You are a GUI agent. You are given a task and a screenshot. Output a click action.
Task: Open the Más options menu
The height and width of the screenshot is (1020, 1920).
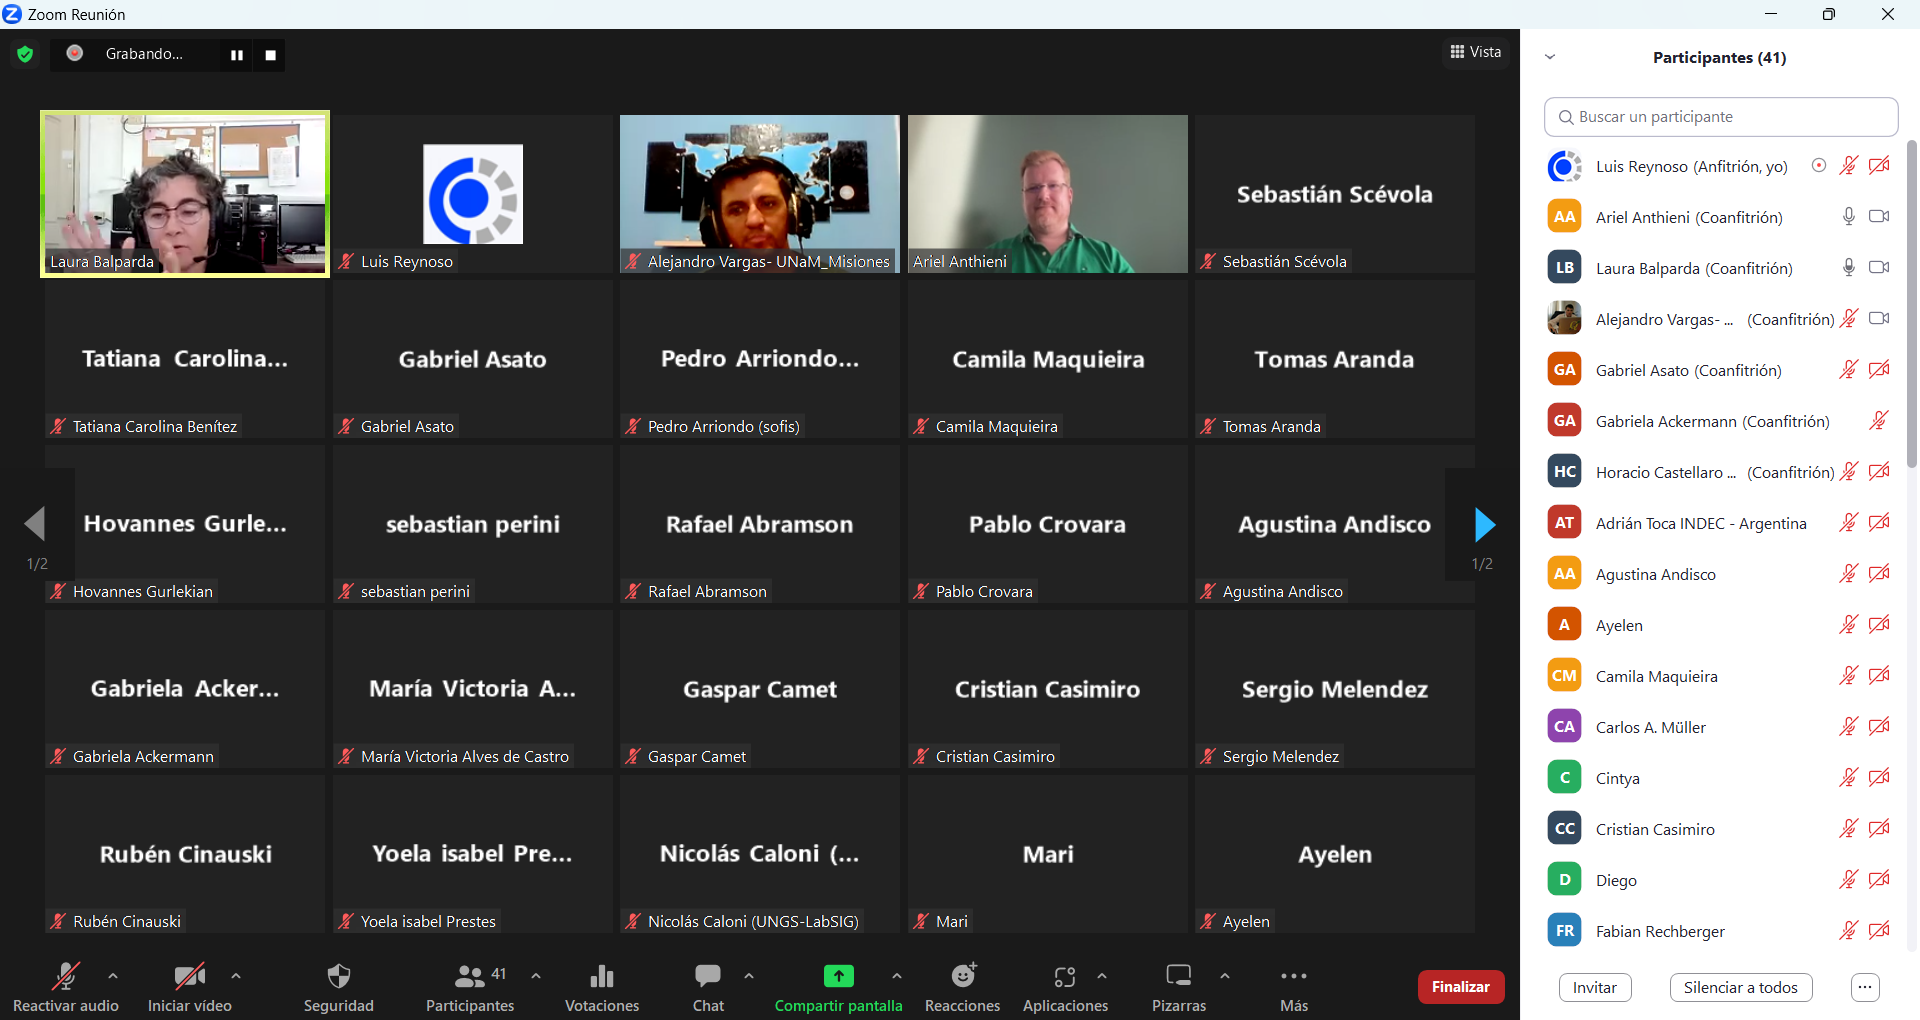[x=1293, y=977]
